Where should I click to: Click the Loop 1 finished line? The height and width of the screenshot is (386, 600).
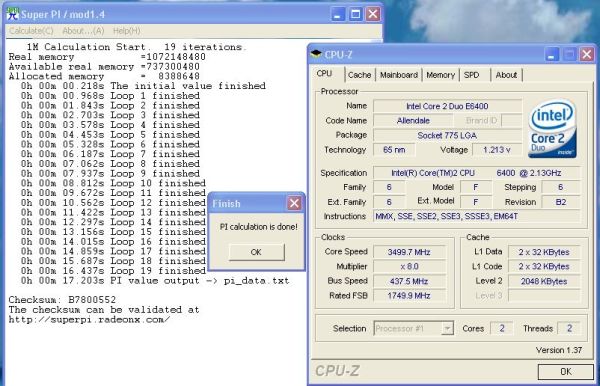(x=110, y=96)
